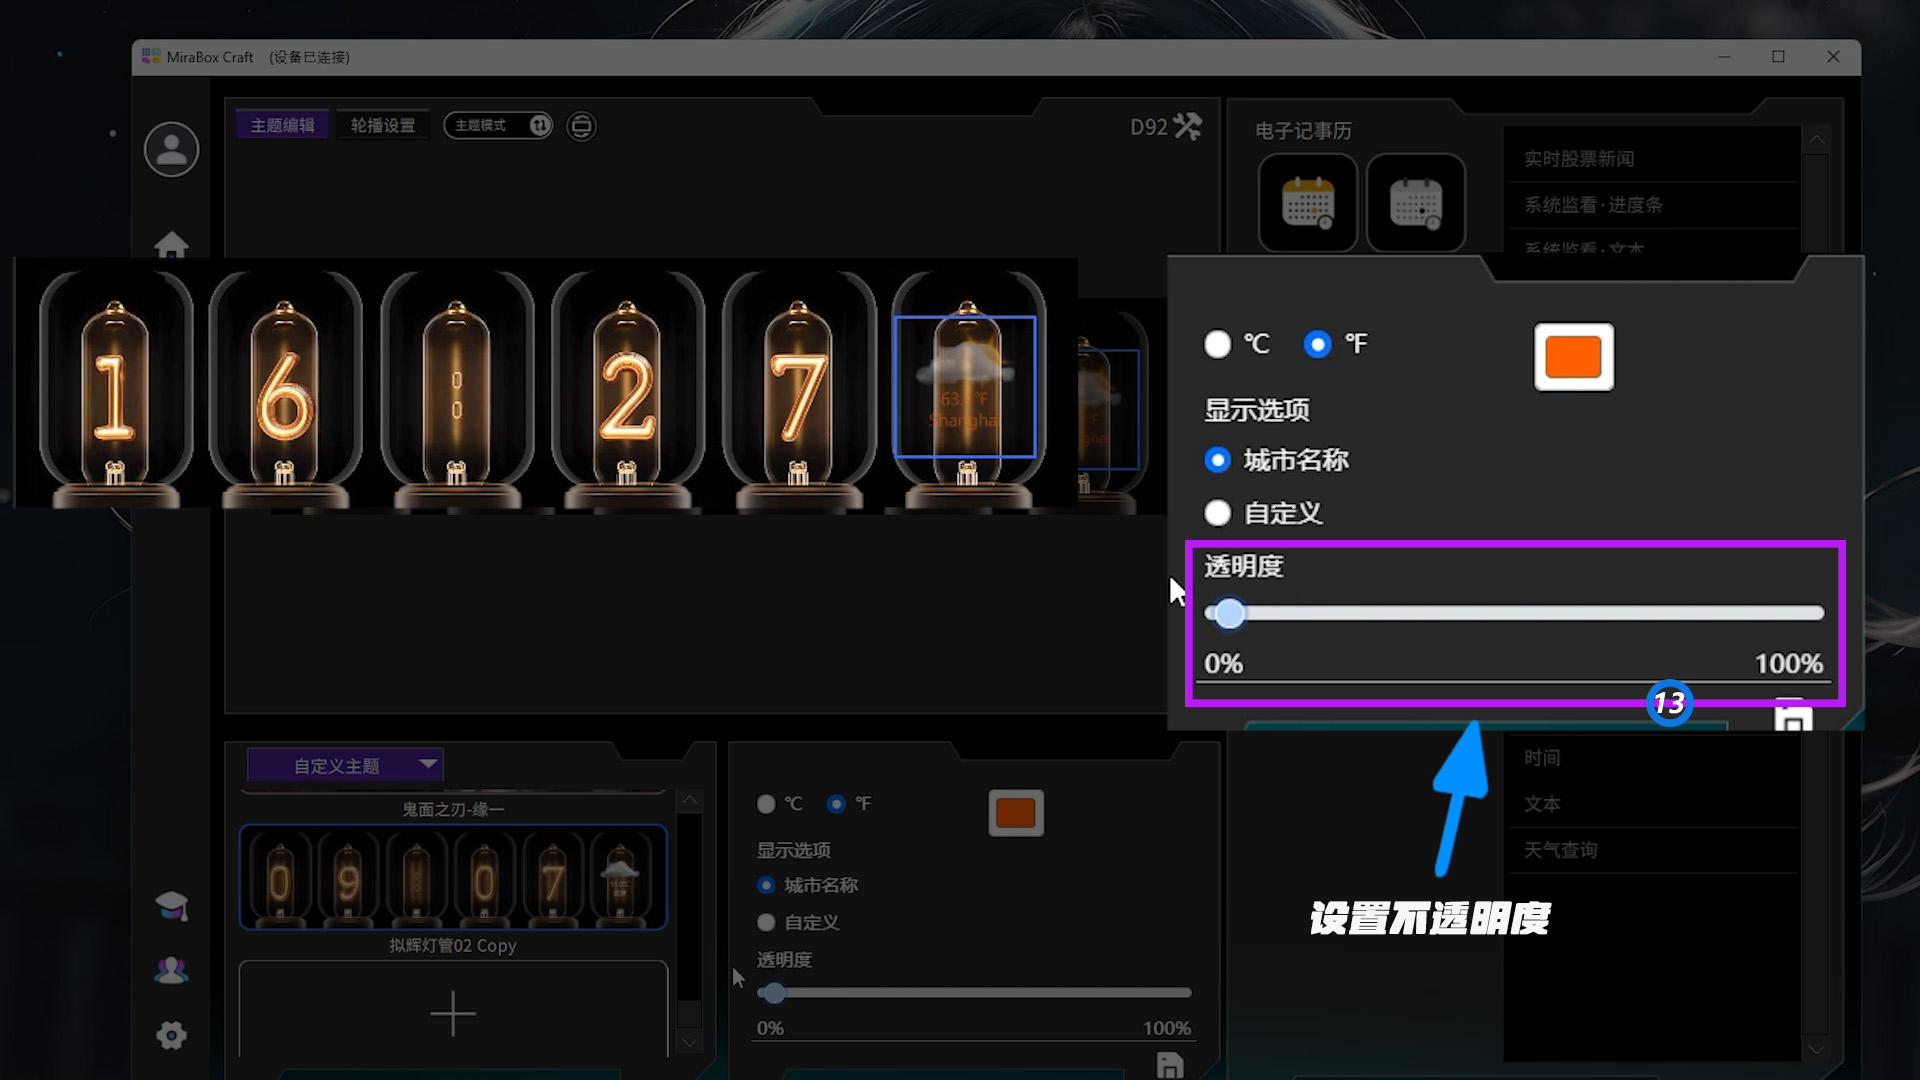The height and width of the screenshot is (1080, 1920).
Task: Select 城市名称 in the enlarged settings popup
Action: click(1217, 460)
